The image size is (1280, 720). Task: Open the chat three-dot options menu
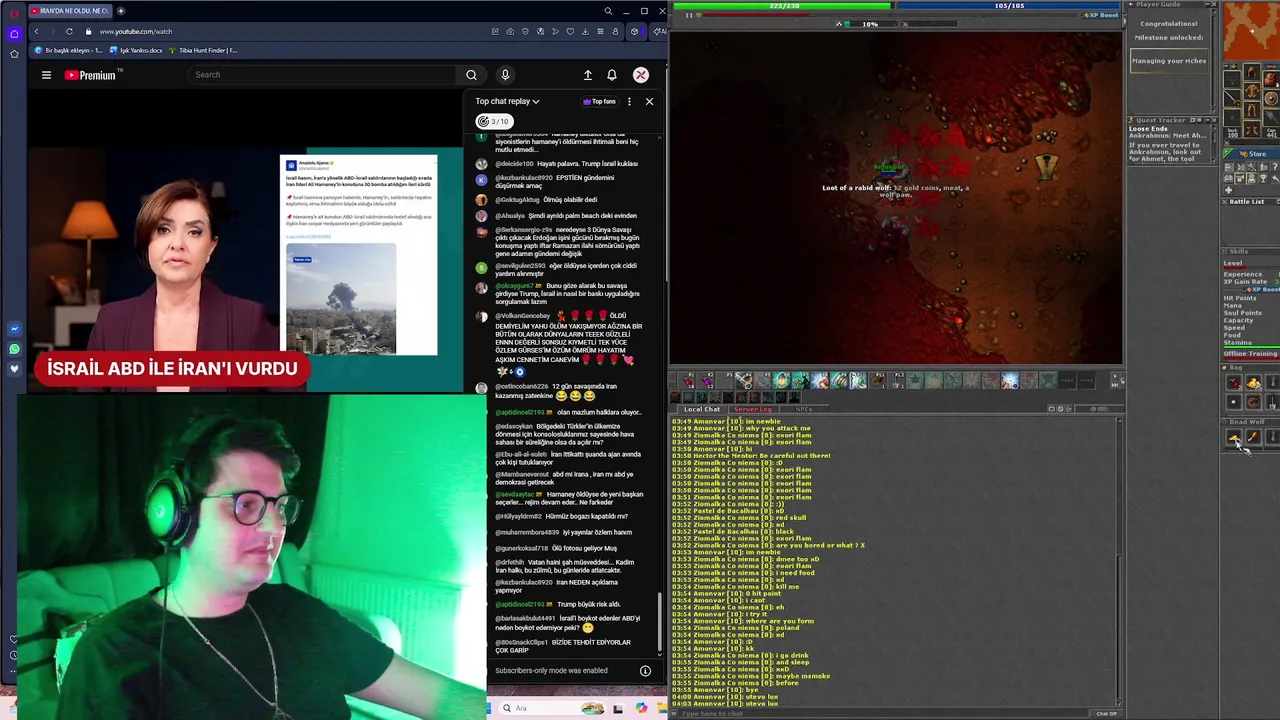click(629, 101)
